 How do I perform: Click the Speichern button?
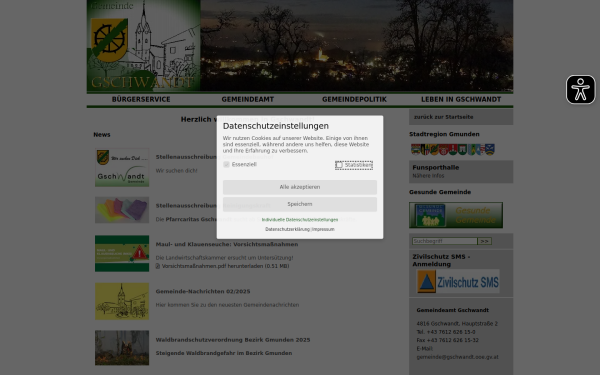300,204
